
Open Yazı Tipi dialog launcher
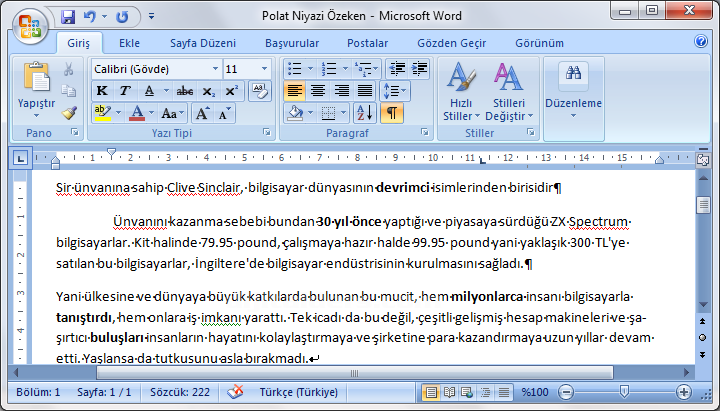(x=267, y=133)
